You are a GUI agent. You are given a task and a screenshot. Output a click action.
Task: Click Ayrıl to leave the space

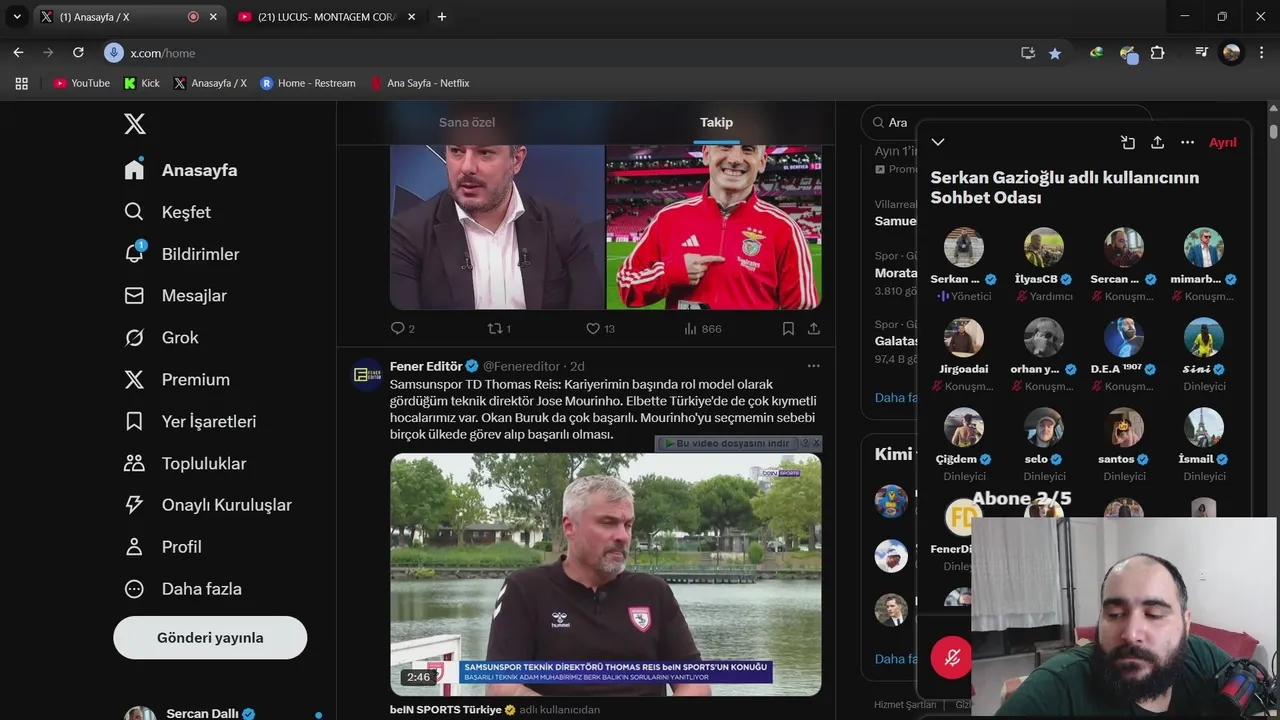(x=1222, y=142)
